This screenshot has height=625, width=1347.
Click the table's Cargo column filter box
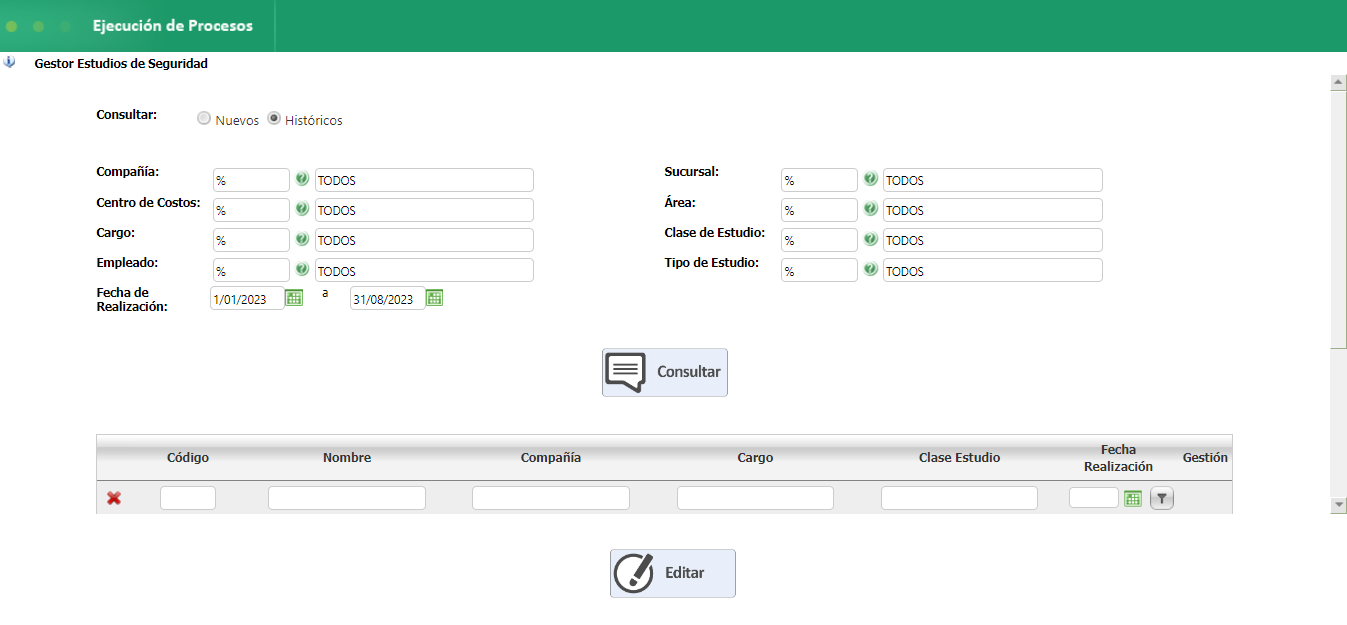pyautogui.click(x=755, y=498)
